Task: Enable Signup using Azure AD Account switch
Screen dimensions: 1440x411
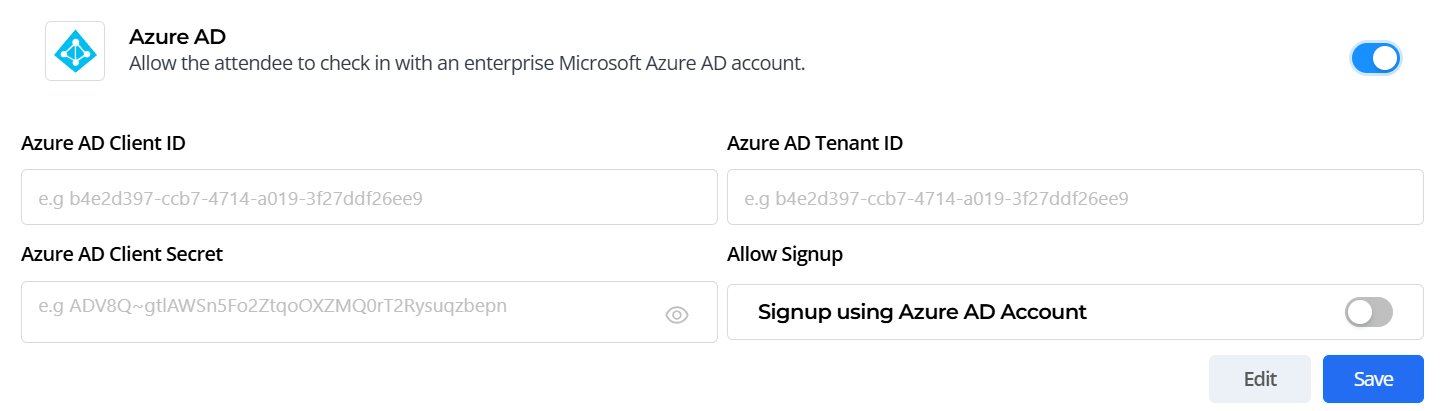Action: tap(1368, 313)
